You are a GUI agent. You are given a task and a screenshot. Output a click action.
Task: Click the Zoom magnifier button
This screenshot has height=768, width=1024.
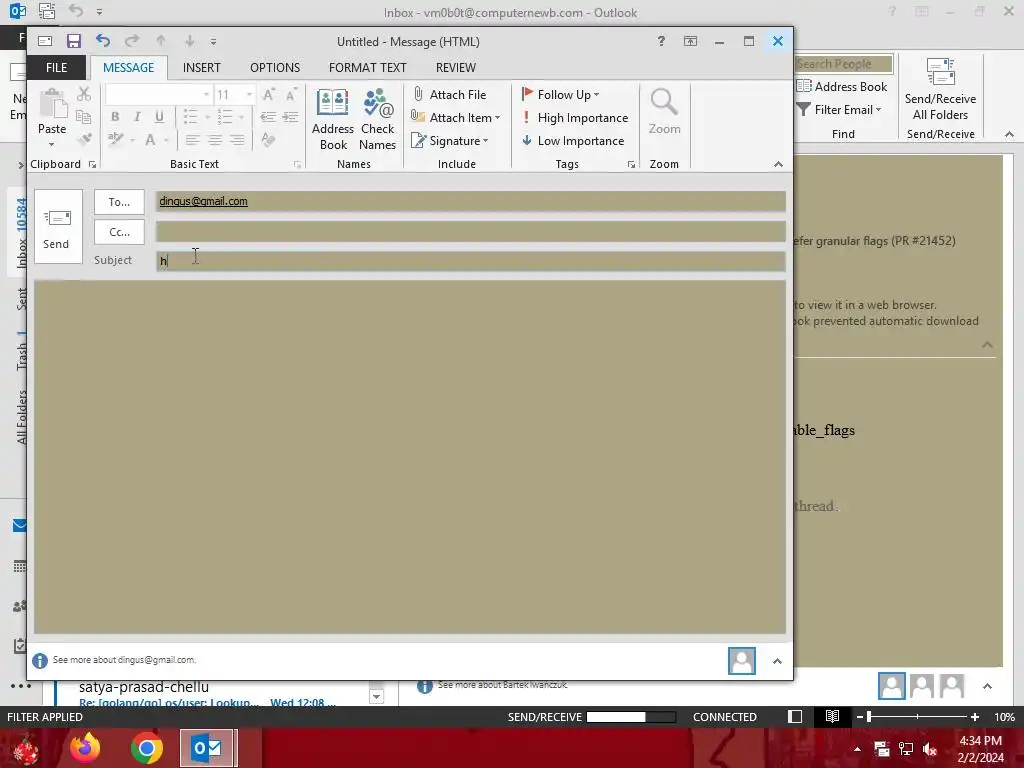click(664, 112)
